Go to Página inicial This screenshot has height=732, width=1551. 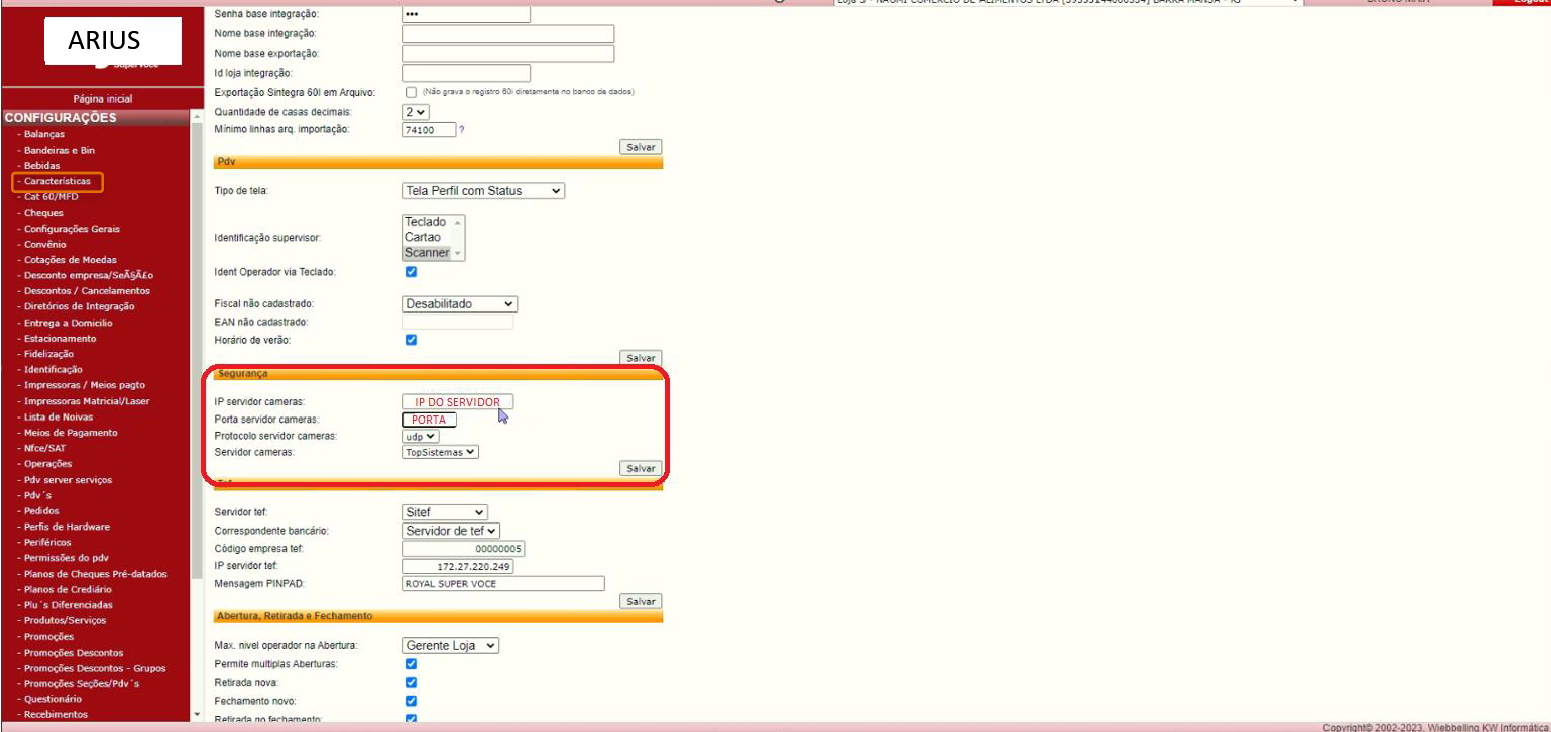(x=102, y=99)
